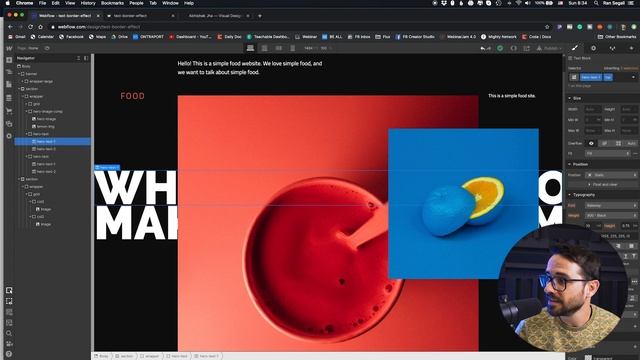Open the Chrome History menu
The image size is (640, 360).
(88, 3)
